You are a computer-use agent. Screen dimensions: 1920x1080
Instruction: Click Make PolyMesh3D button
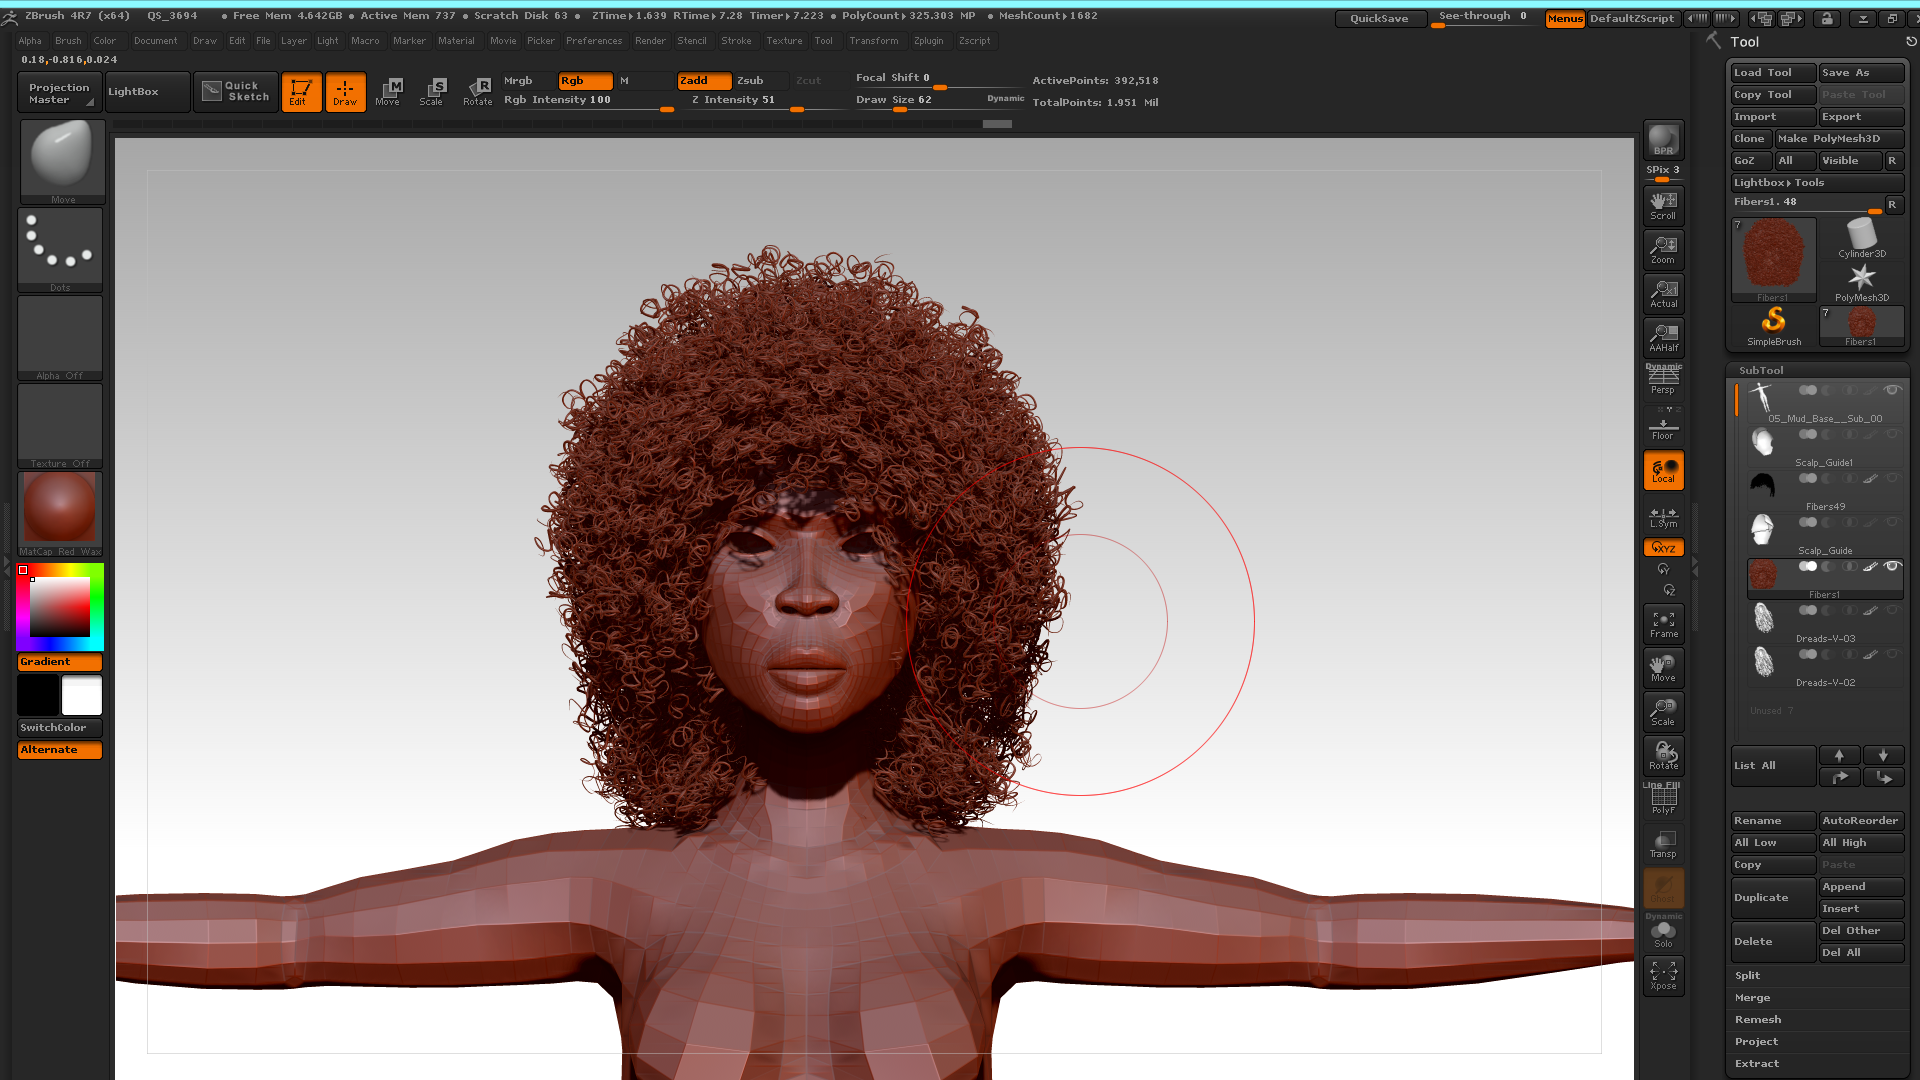click(1839, 139)
